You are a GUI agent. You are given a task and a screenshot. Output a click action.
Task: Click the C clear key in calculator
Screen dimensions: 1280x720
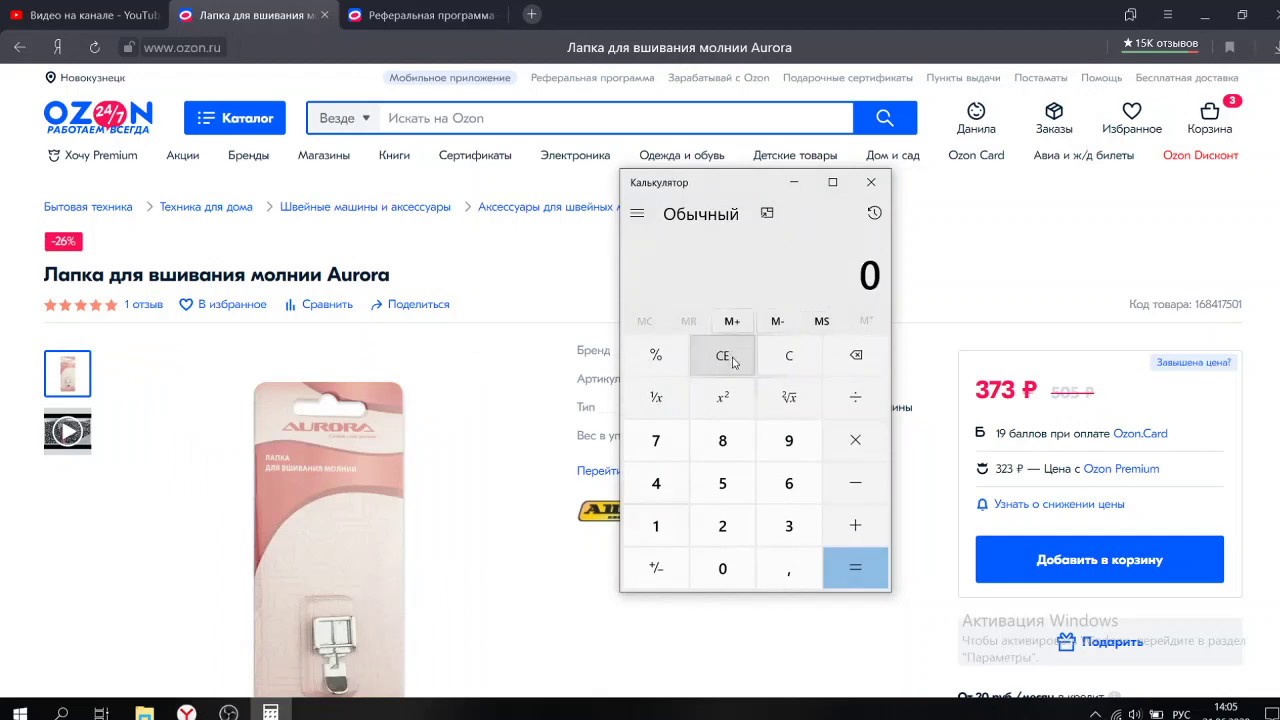click(789, 356)
